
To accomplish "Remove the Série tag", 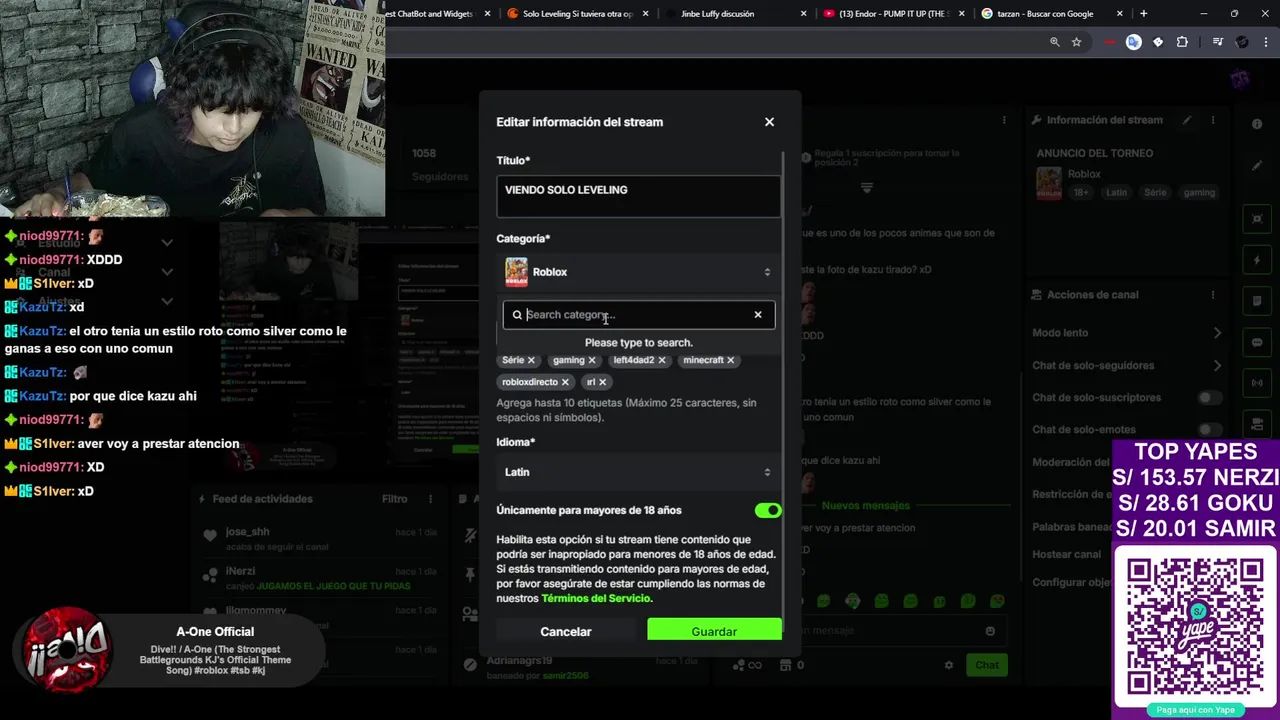I will [x=531, y=360].
